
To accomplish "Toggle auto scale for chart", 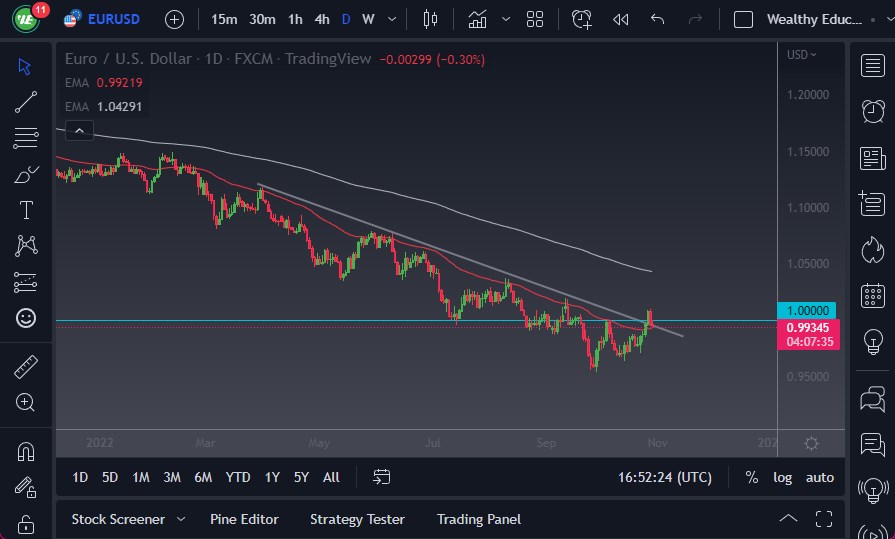I will [820, 477].
